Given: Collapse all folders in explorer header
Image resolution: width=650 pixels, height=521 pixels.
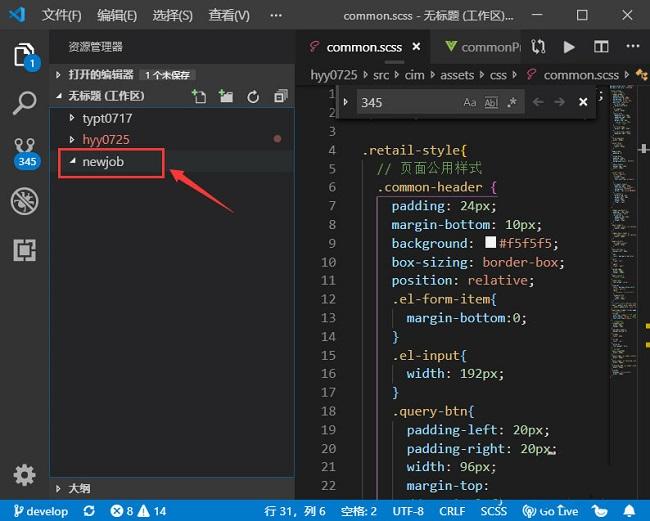Looking at the screenshot, I should click(x=280, y=96).
